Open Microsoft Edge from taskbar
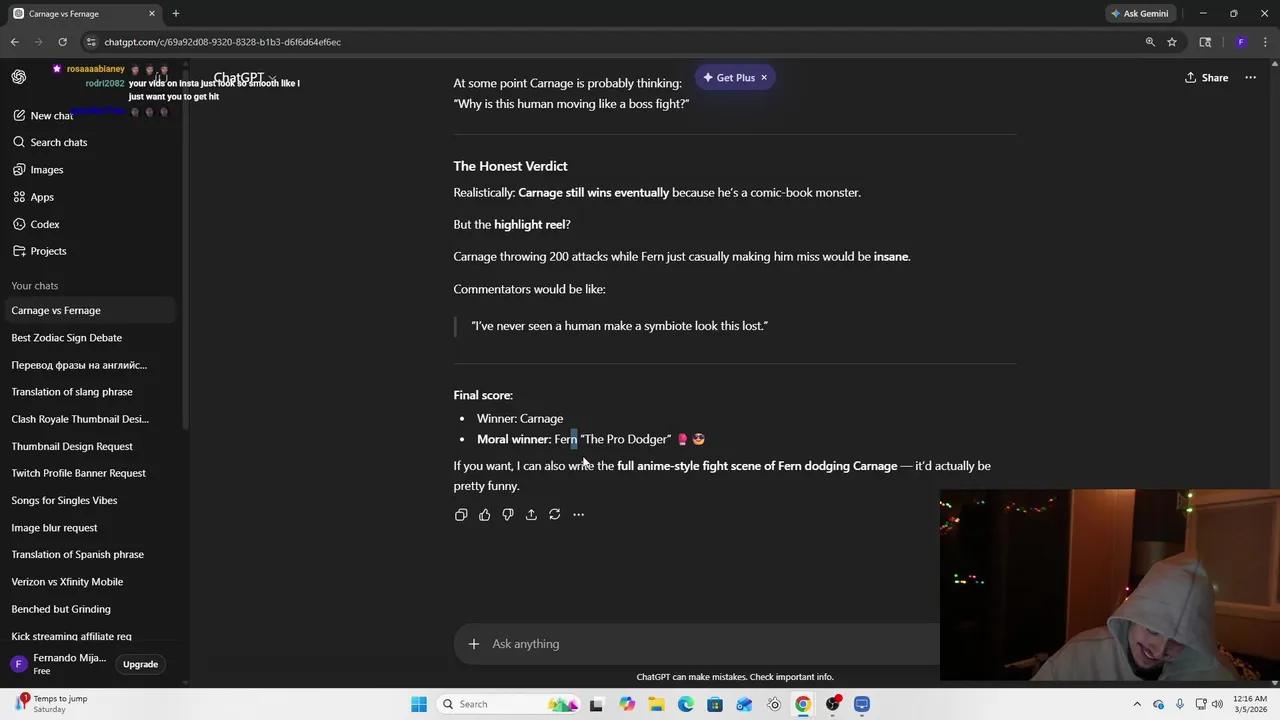Screen dimensions: 1280x720 [686, 704]
